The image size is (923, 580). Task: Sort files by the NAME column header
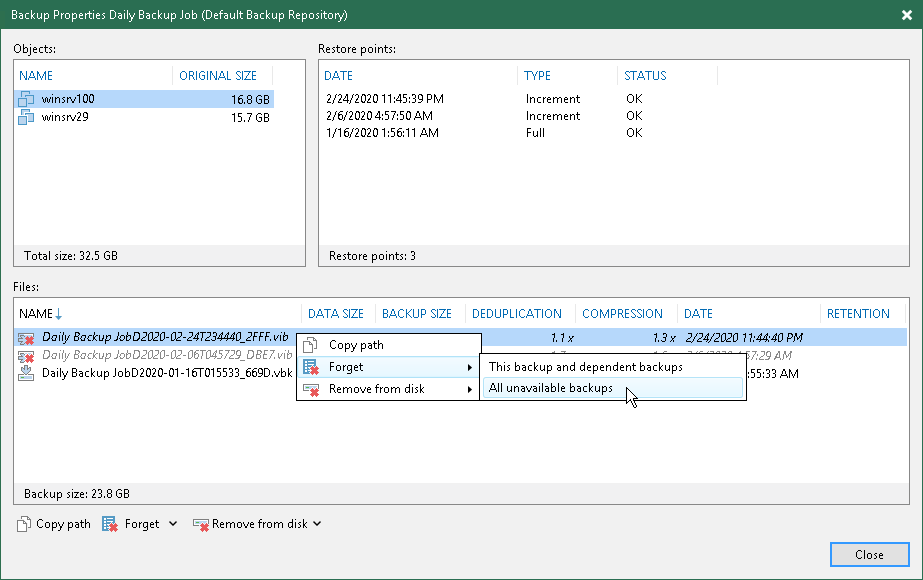point(36,314)
